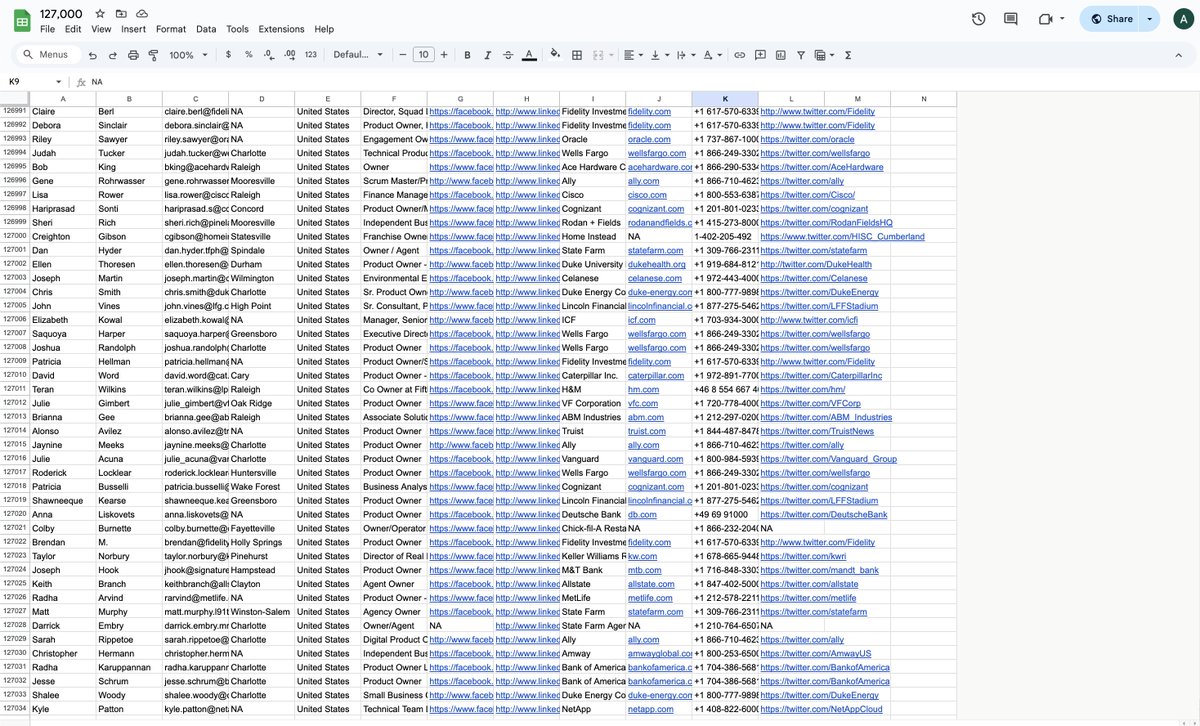The image size is (1200, 726).
Task: Open the functions sigma menu
Action: click(848, 55)
